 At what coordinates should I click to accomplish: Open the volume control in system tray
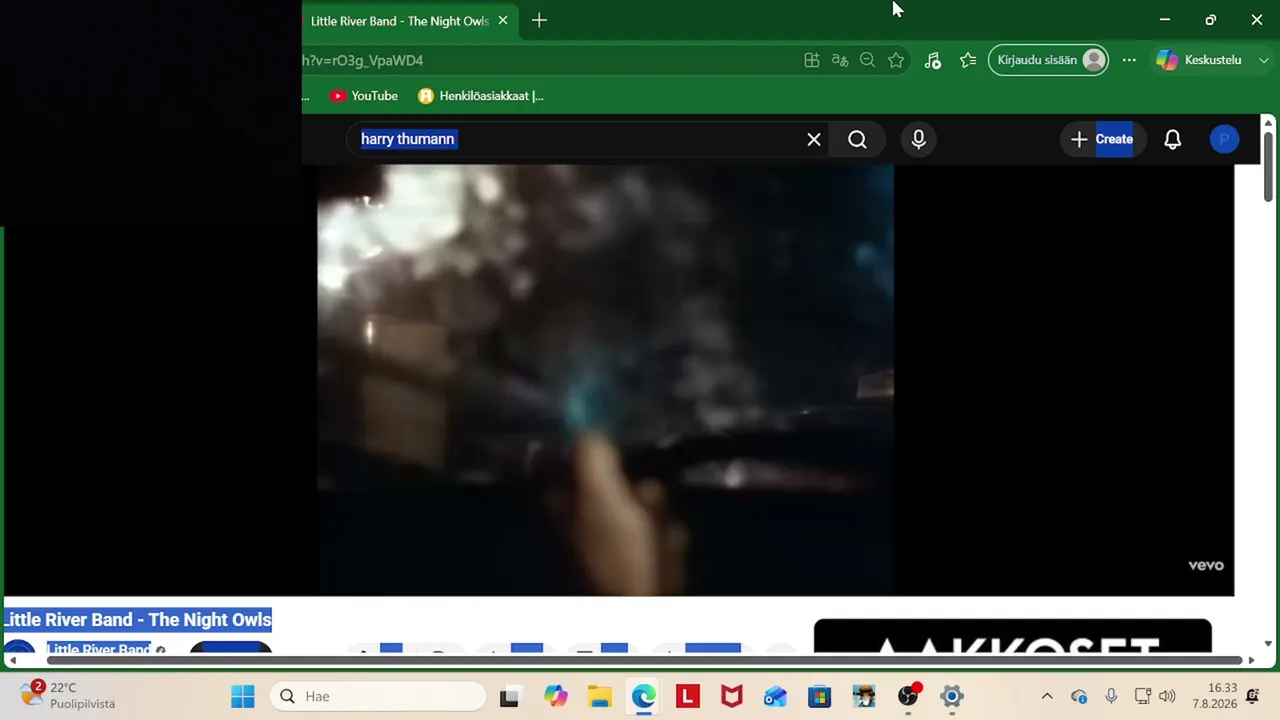(x=1167, y=696)
